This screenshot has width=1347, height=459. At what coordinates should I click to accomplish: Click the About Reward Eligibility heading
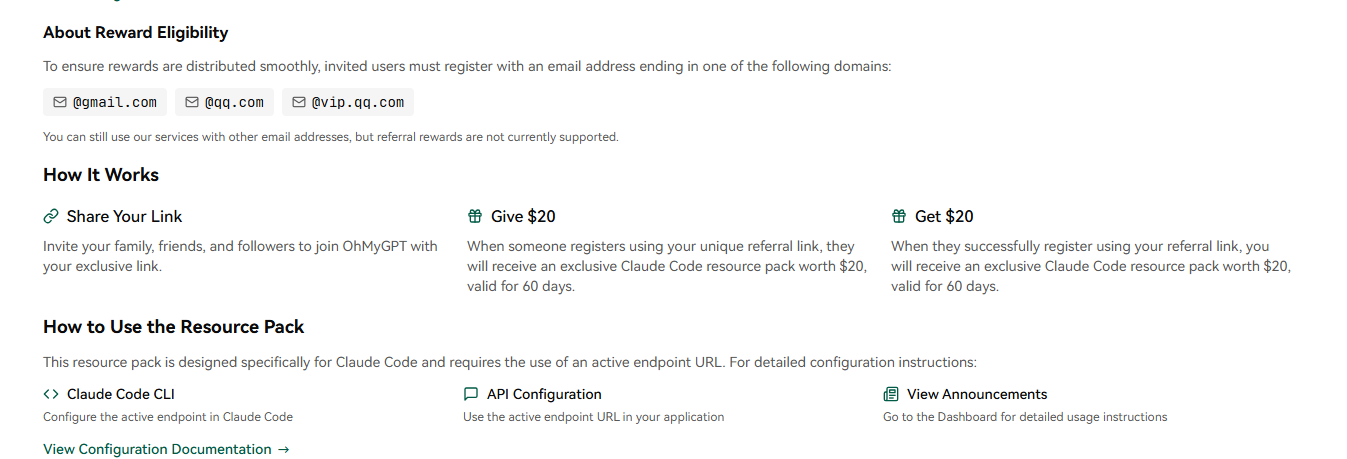tap(136, 33)
